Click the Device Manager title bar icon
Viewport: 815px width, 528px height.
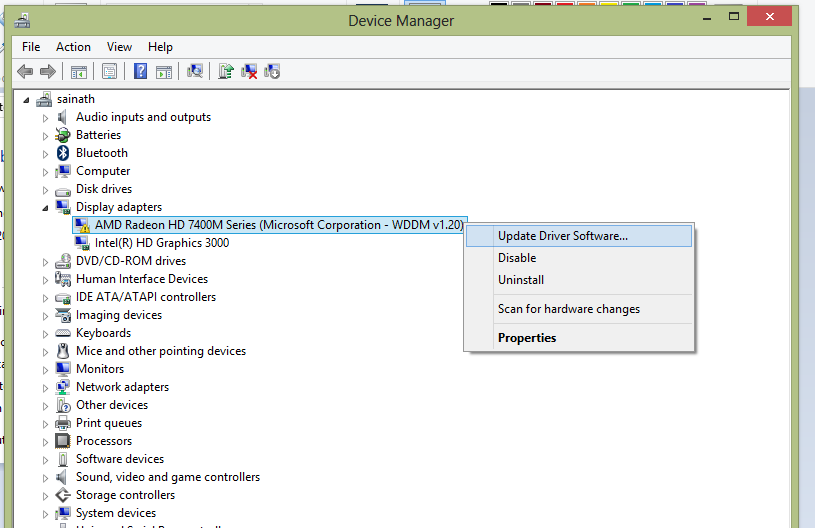point(22,21)
